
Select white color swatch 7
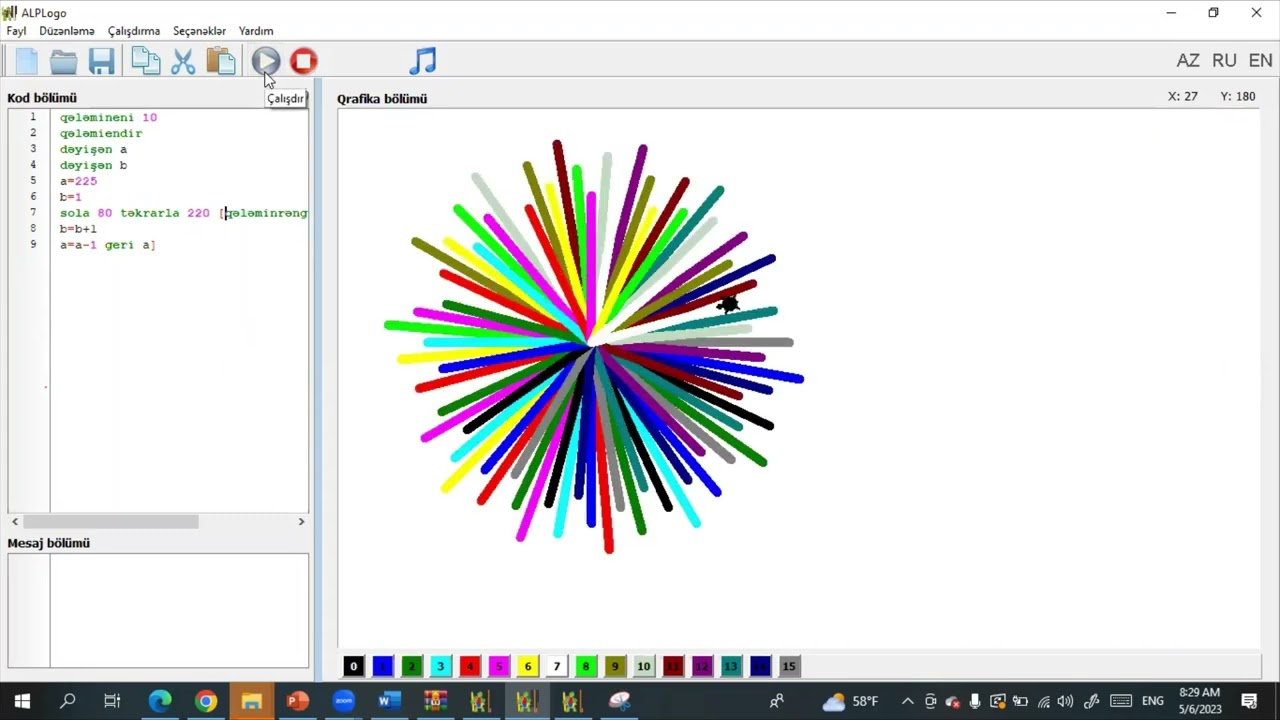tap(556, 666)
